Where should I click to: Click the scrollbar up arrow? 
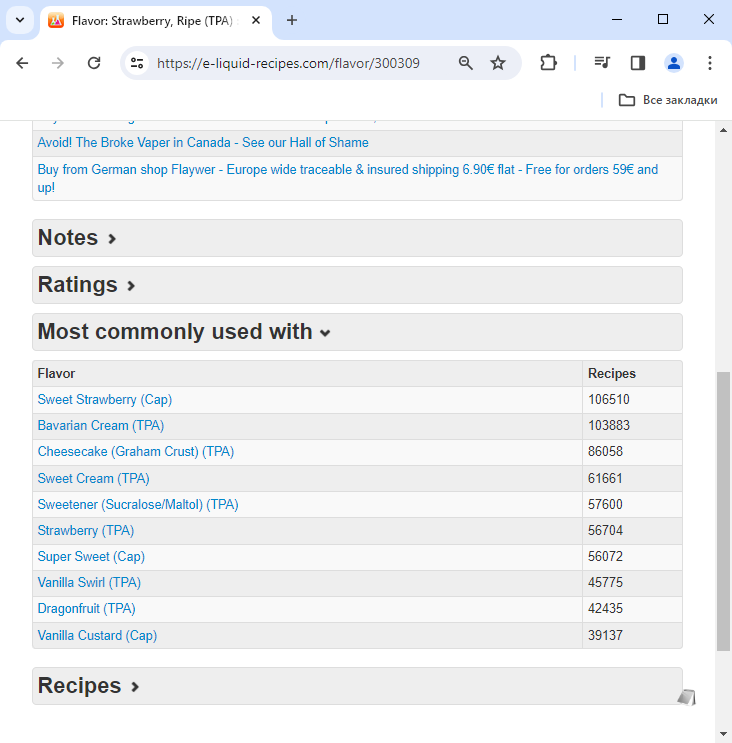click(723, 130)
